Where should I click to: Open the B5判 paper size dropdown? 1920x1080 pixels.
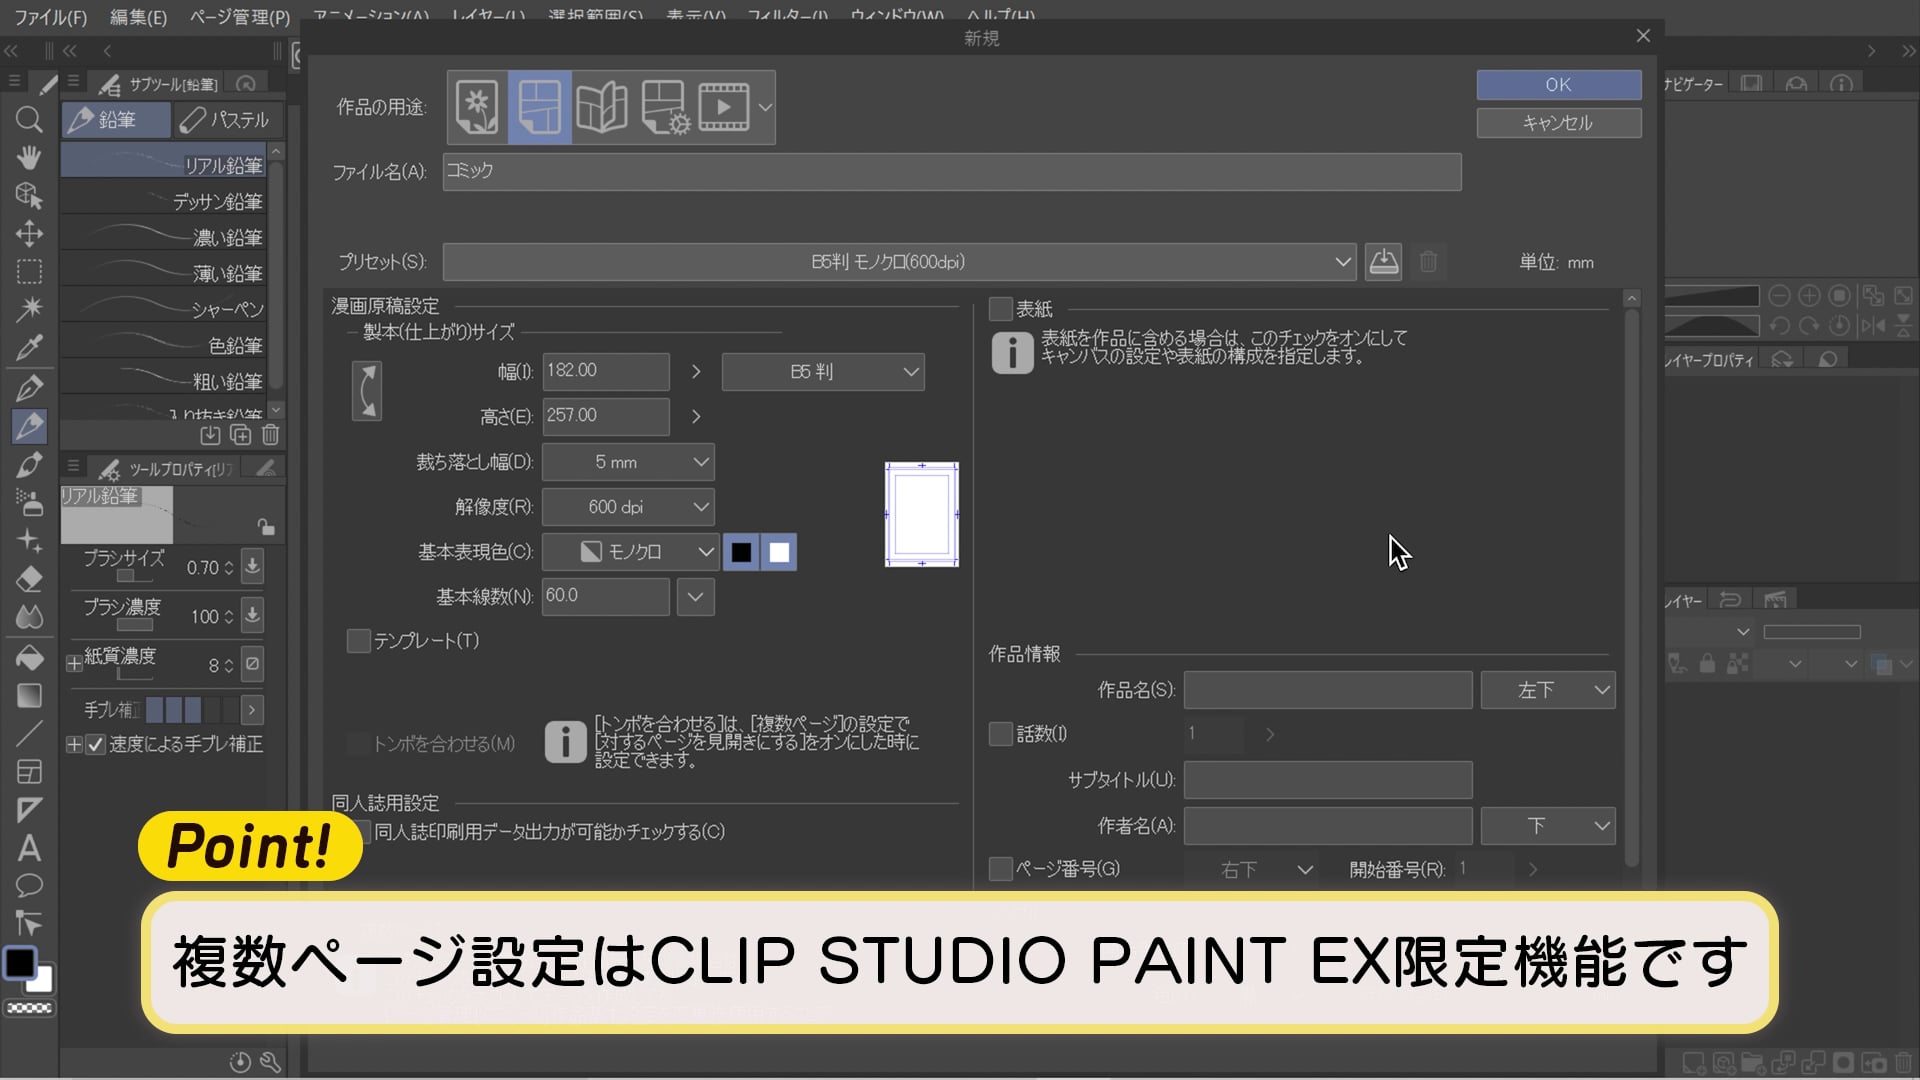(822, 372)
